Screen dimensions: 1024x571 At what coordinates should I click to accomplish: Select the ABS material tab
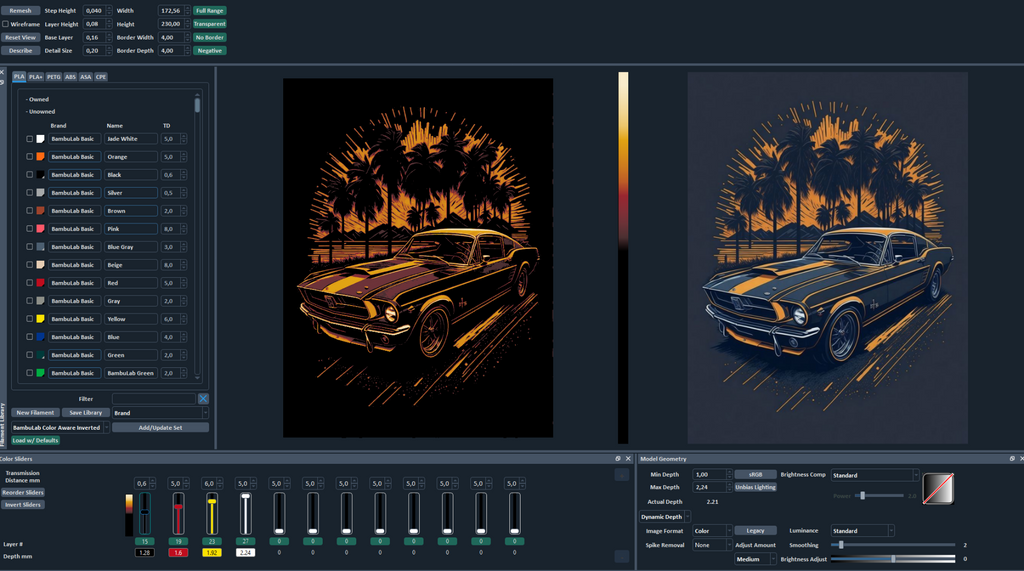70,77
